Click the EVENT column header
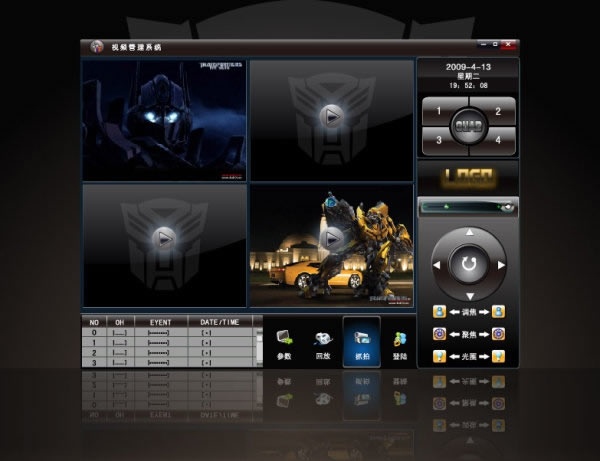This screenshot has width=600, height=461. (x=161, y=322)
